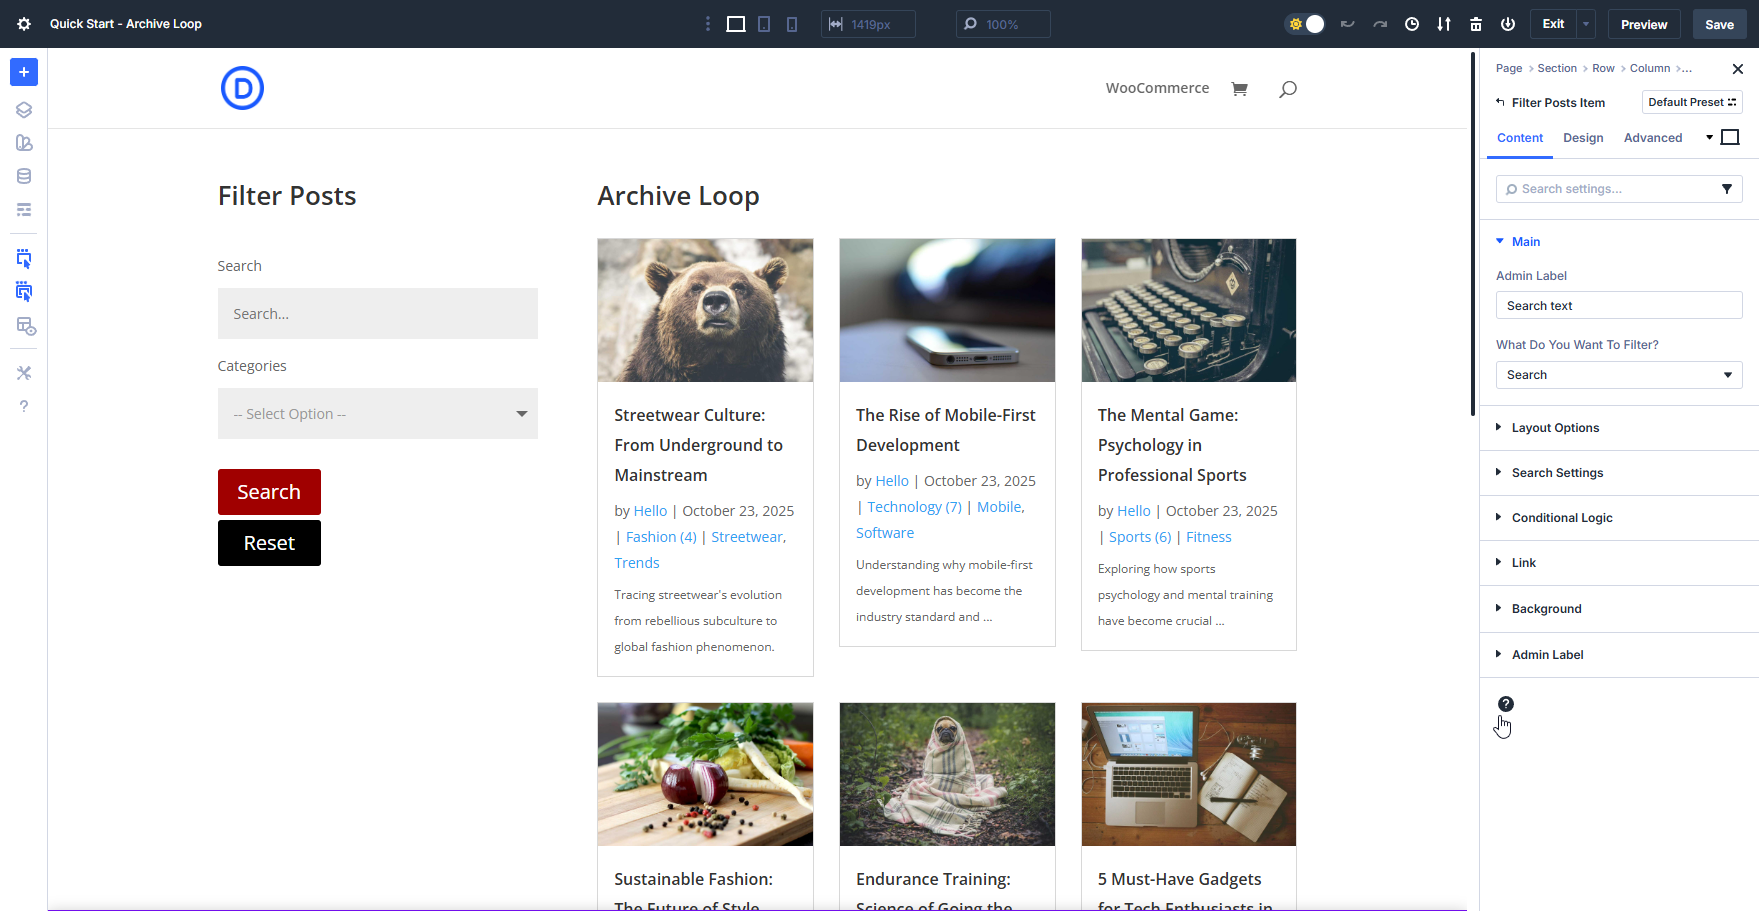Expand the Layout Options section
The height and width of the screenshot is (911, 1759).
coord(1555,427)
